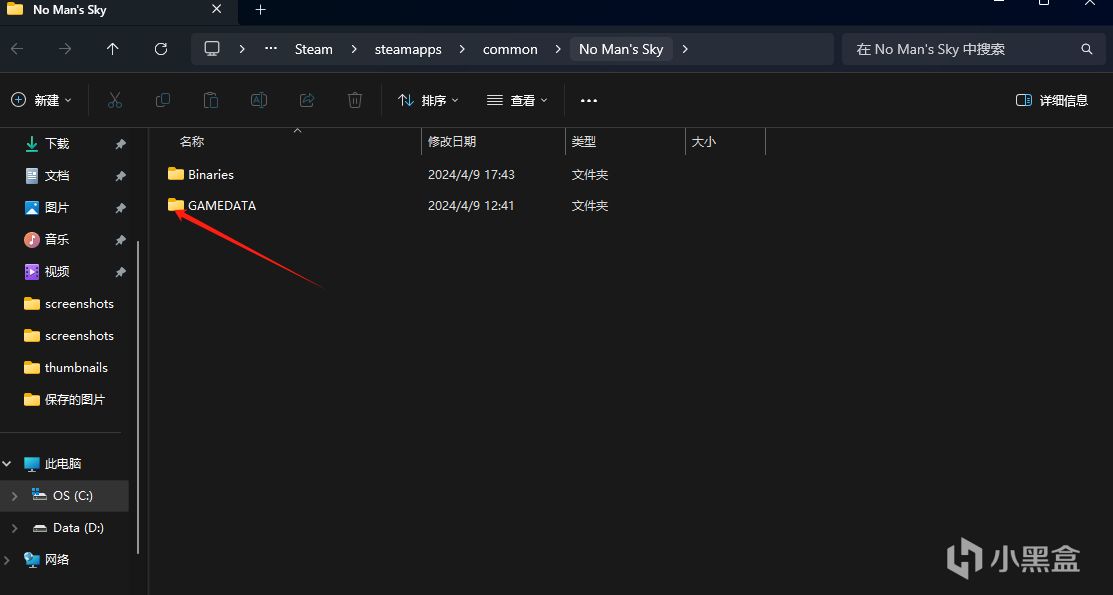Open the View (查看) dropdown
Viewport: 1113px width, 595px height.
[517, 100]
